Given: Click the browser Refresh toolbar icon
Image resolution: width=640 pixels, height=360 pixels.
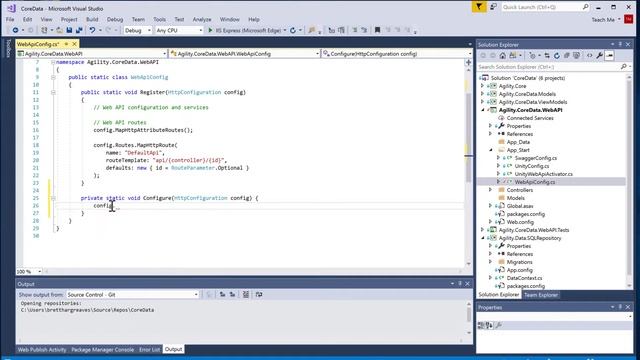Looking at the screenshot, I should pyautogui.click(x=293, y=30).
